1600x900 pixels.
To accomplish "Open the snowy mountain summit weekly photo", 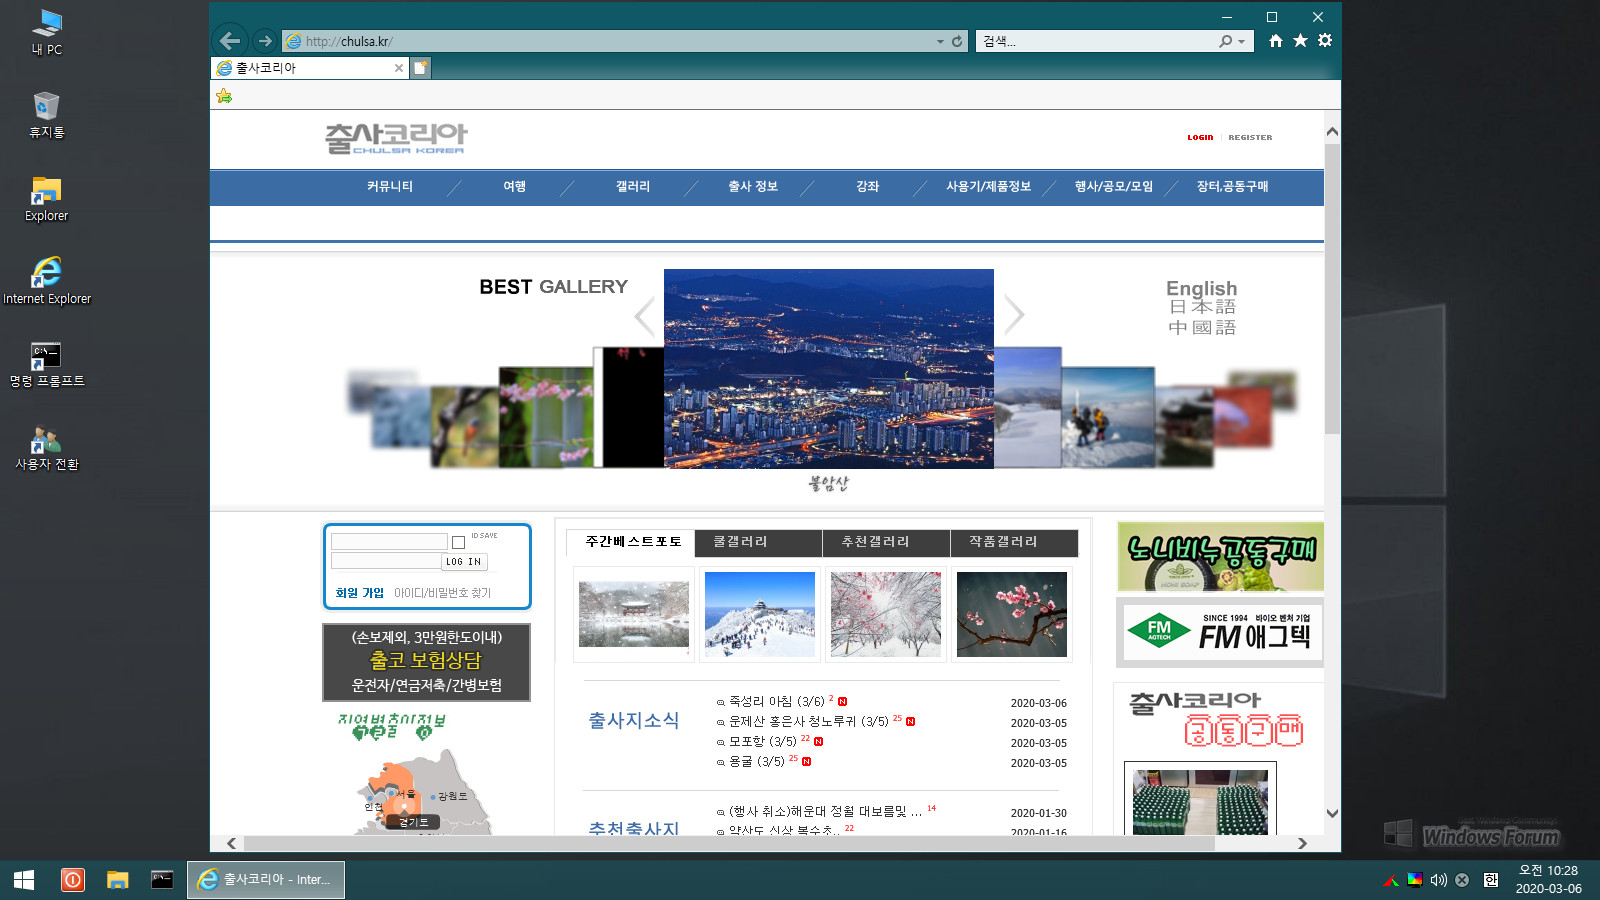I will (x=760, y=614).
